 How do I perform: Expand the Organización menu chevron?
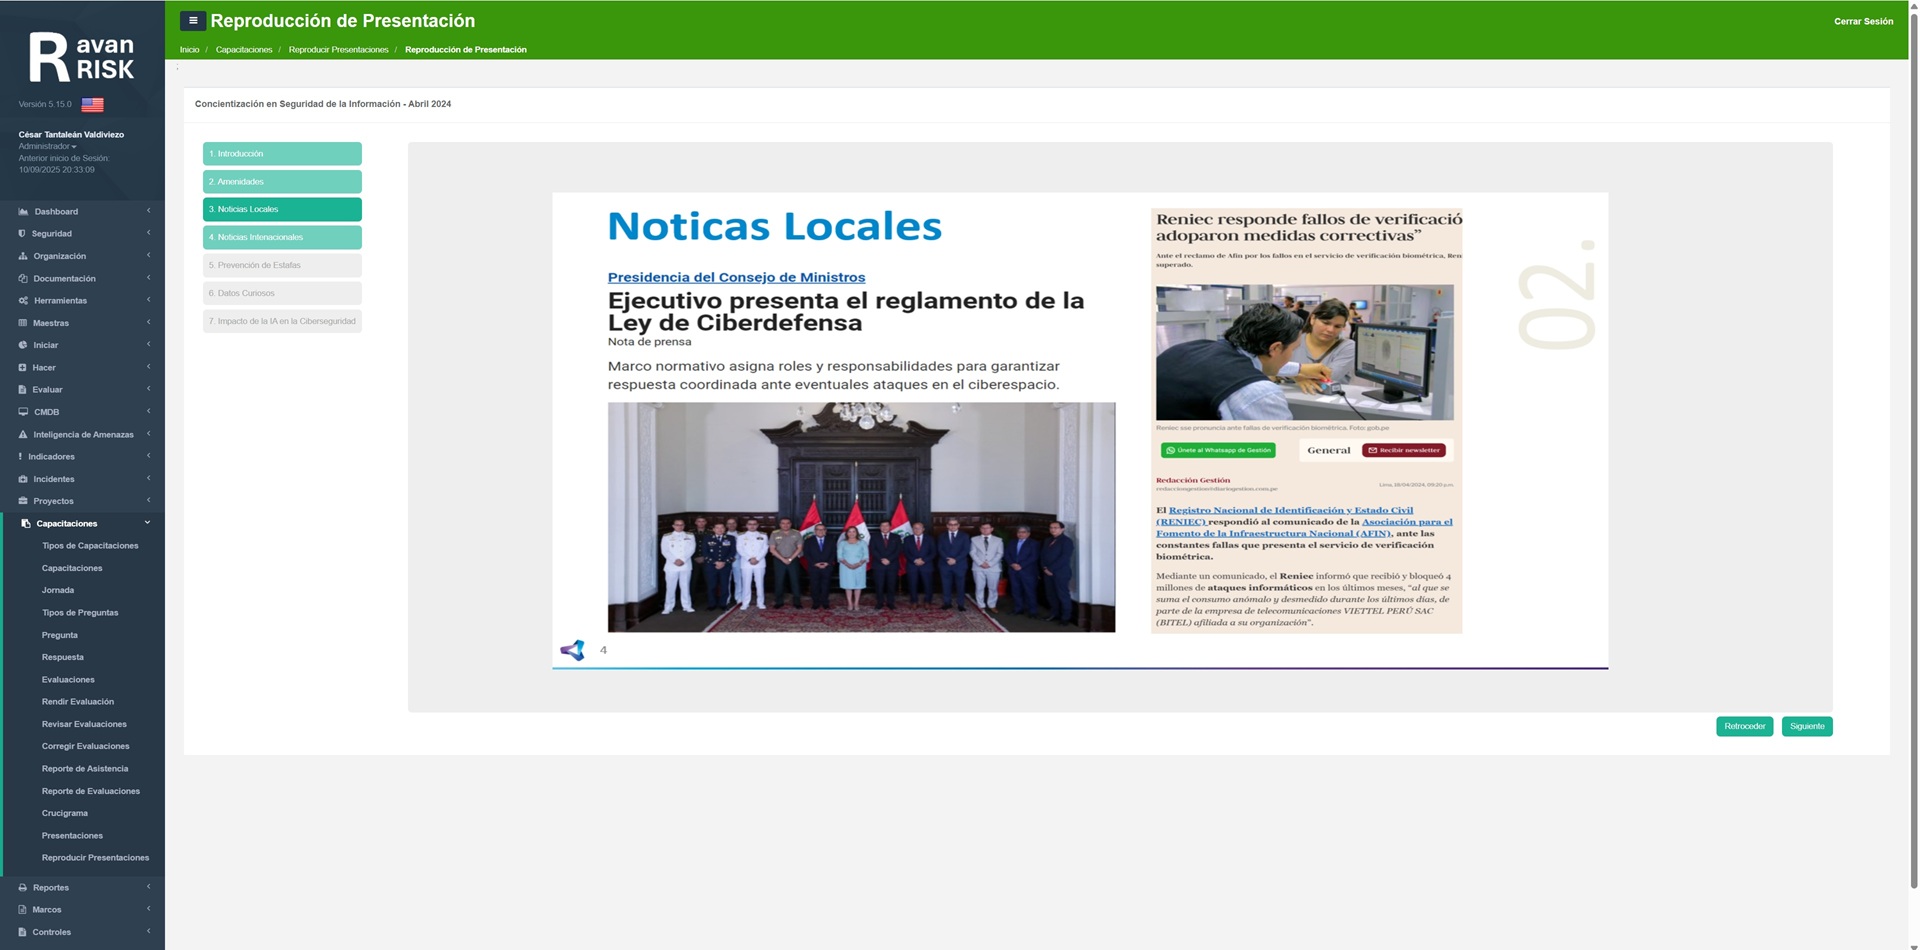[148, 255]
